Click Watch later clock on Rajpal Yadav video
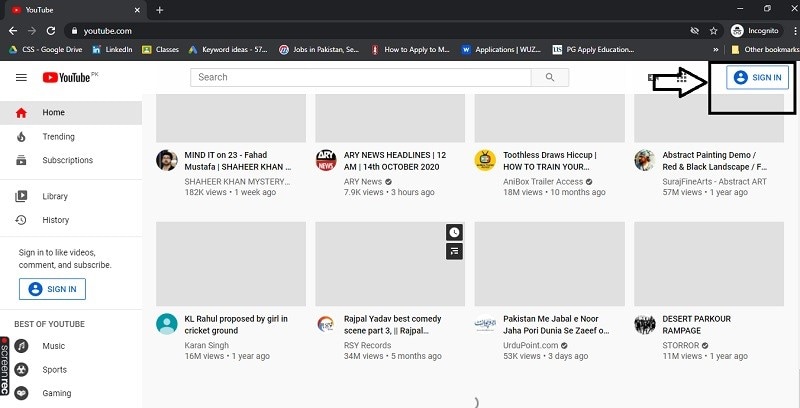Screen dimensions: 800x408 tap(454, 233)
